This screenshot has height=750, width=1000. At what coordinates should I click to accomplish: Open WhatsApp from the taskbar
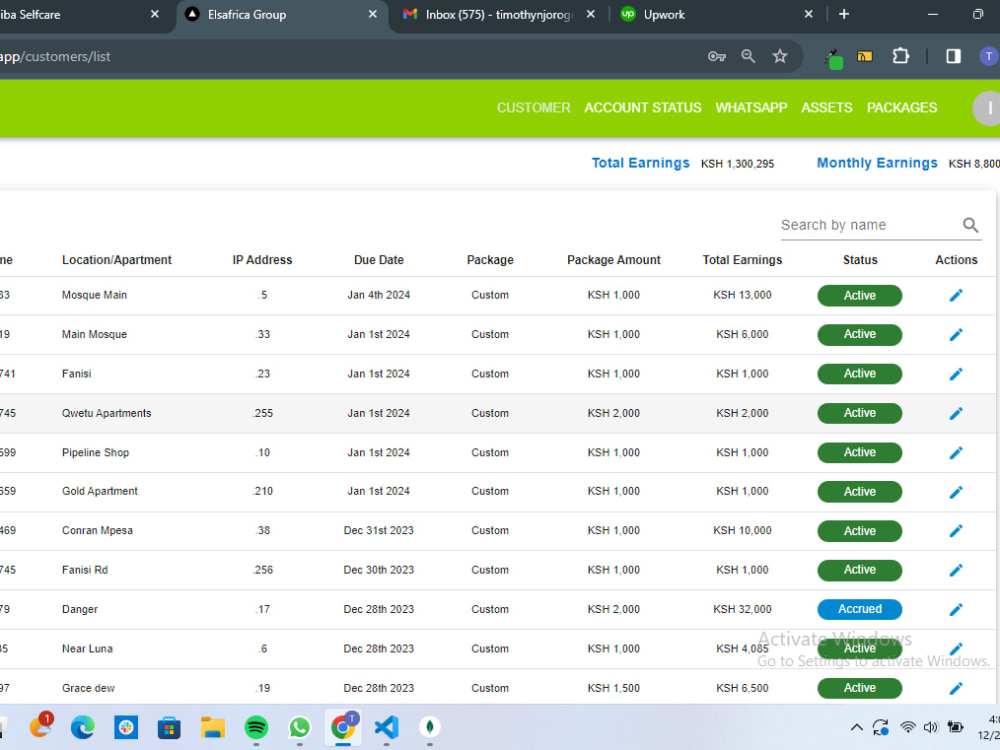(x=299, y=727)
